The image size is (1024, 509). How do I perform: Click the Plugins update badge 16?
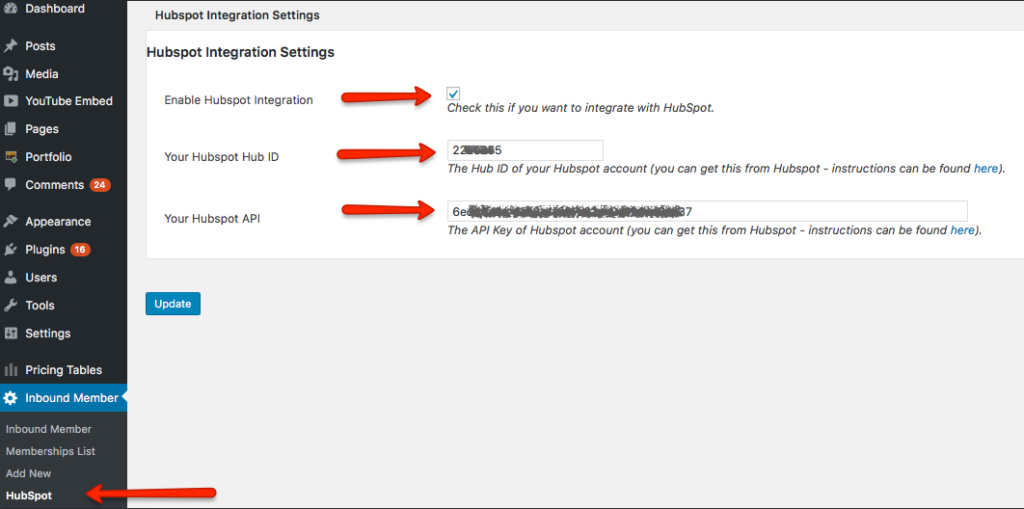[x=80, y=250]
